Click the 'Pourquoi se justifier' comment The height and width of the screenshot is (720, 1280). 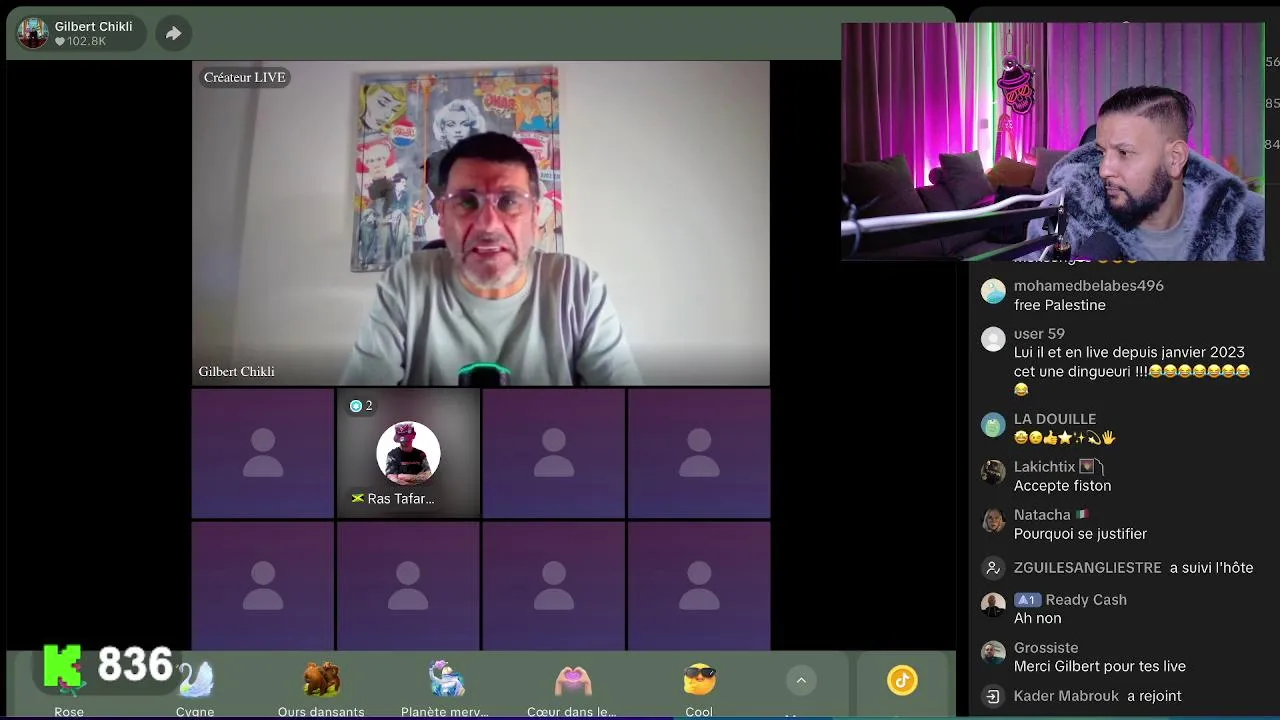(x=1080, y=534)
